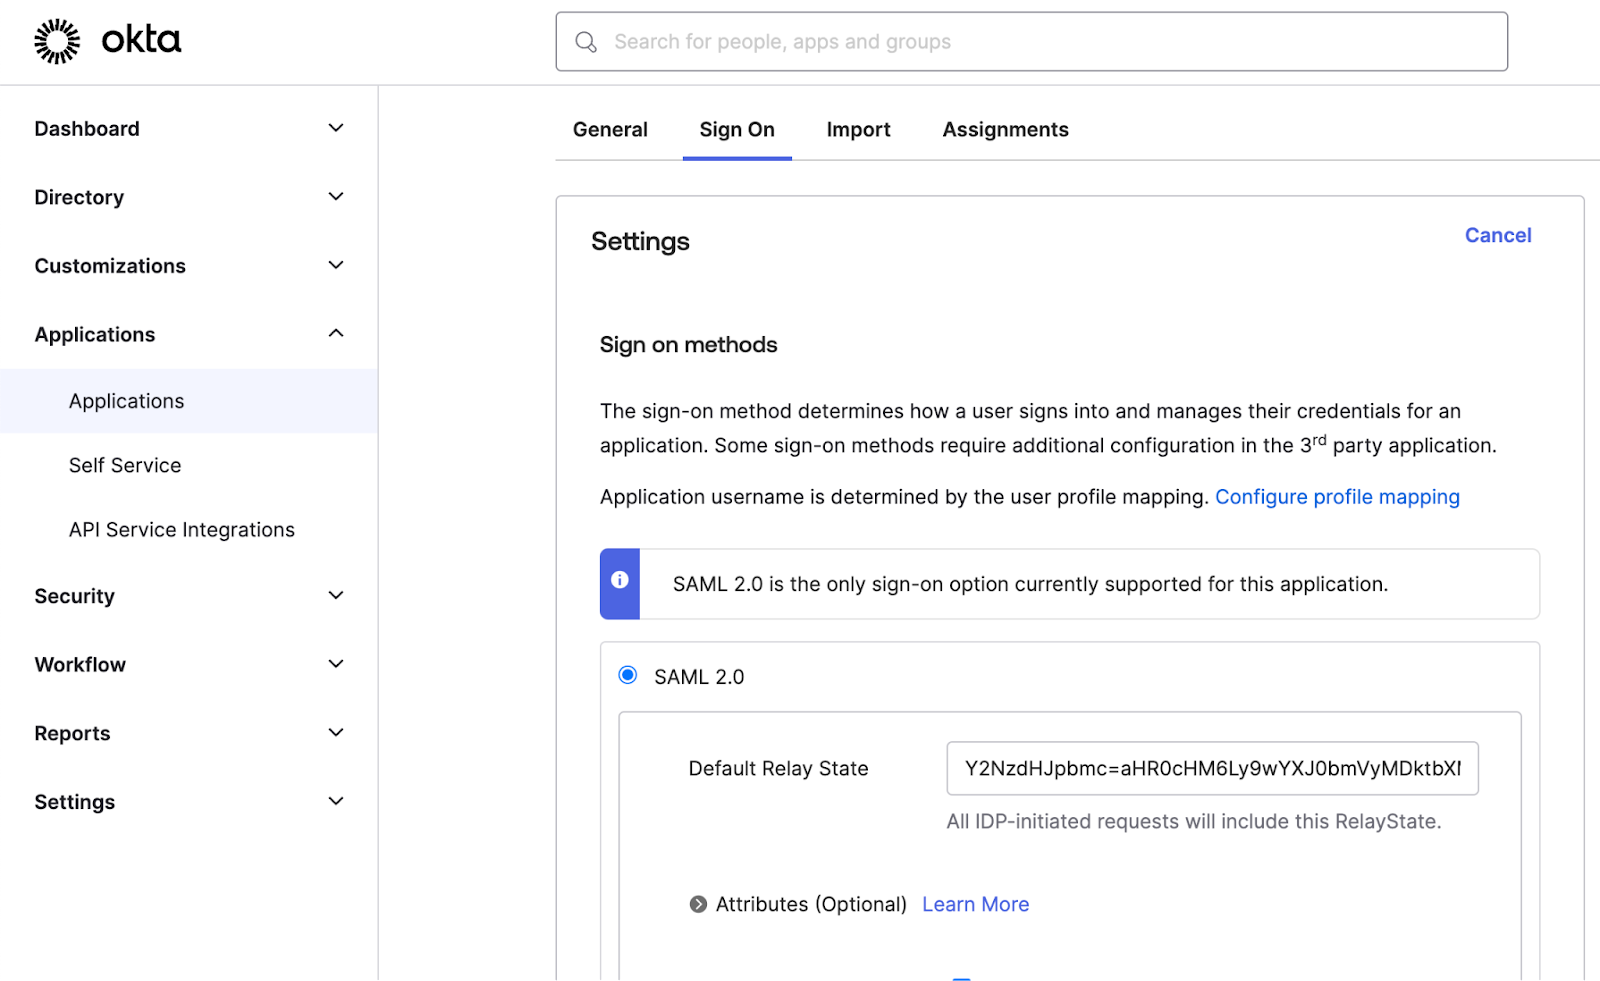Collapse the Applications menu chevron

(x=336, y=333)
